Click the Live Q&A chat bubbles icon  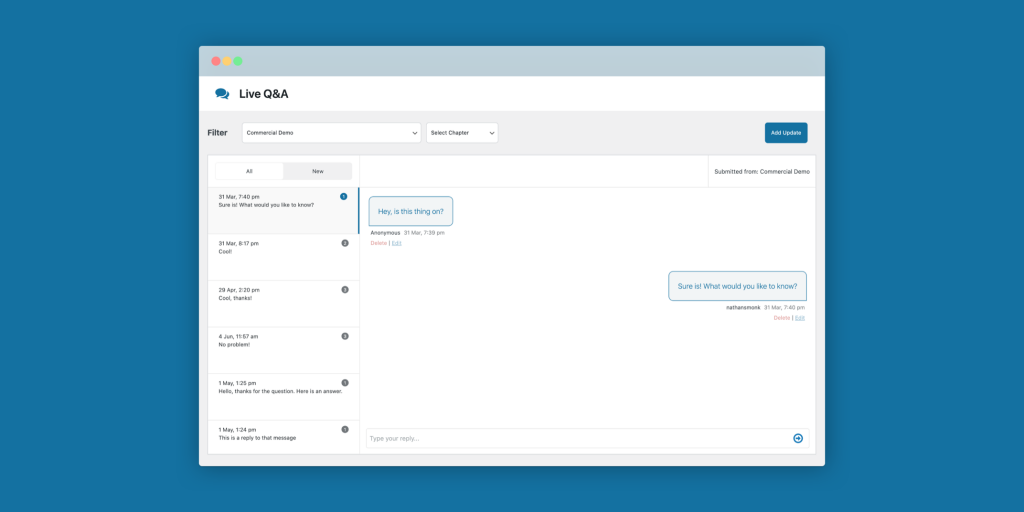[x=222, y=94]
